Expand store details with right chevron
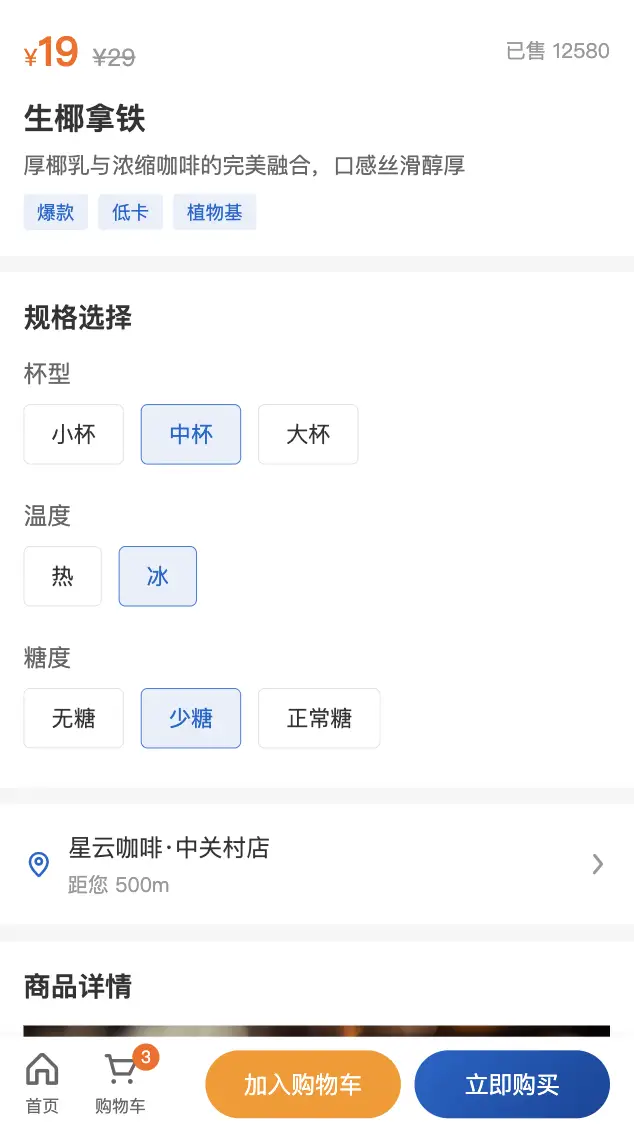The width and height of the screenshot is (634, 1128). [598, 864]
